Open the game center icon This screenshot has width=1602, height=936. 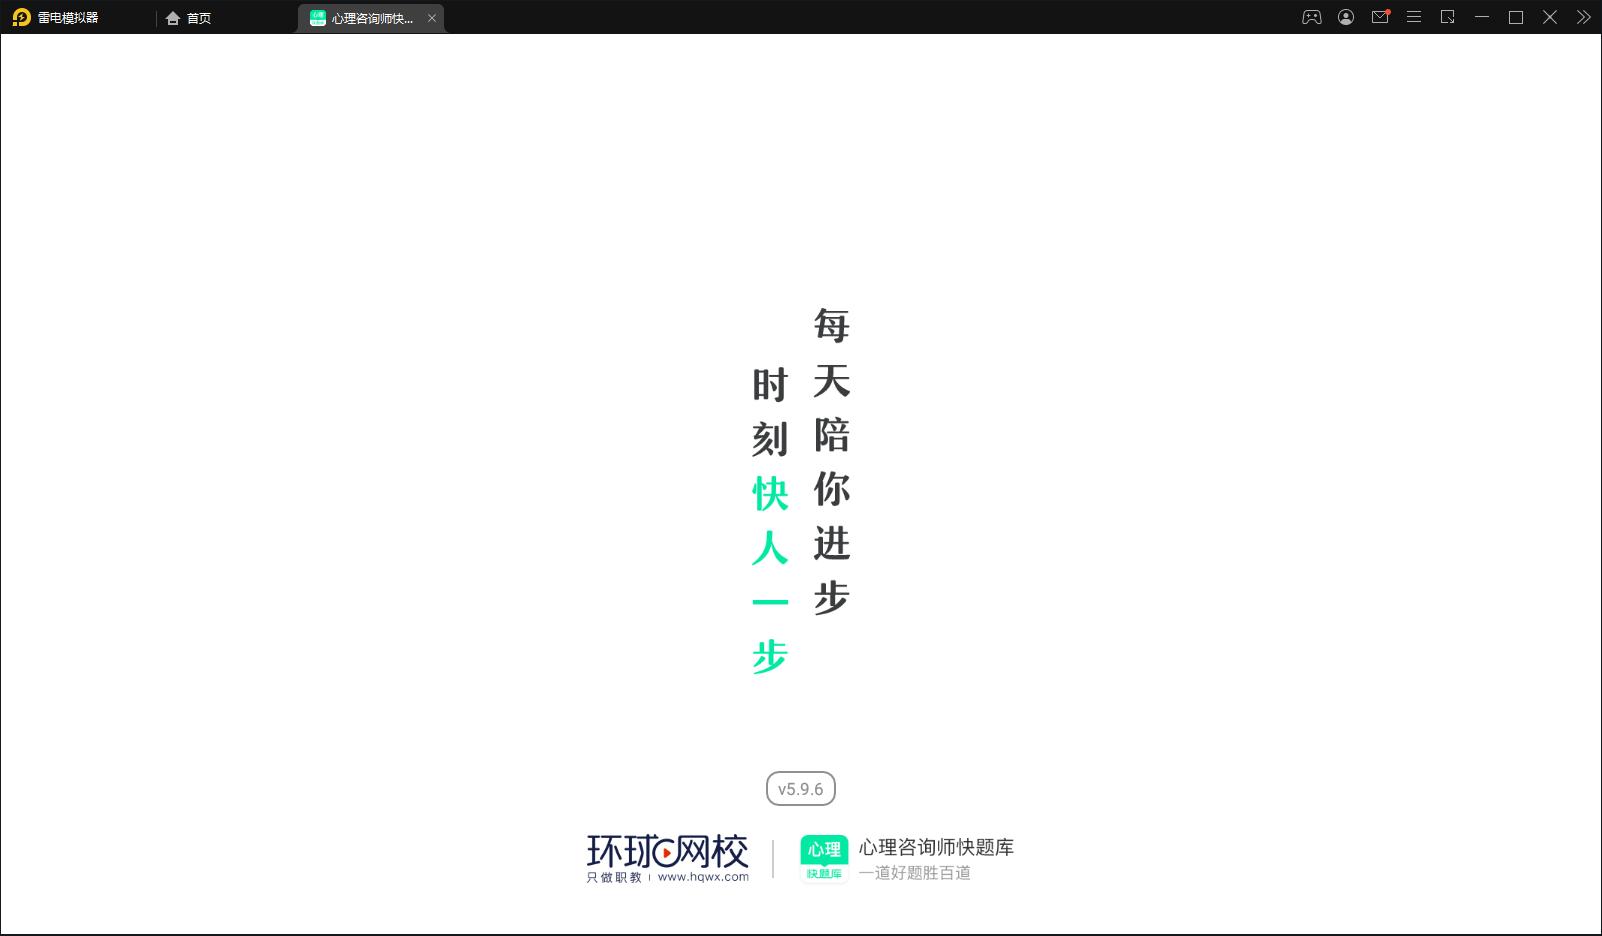coord(1311,17)
